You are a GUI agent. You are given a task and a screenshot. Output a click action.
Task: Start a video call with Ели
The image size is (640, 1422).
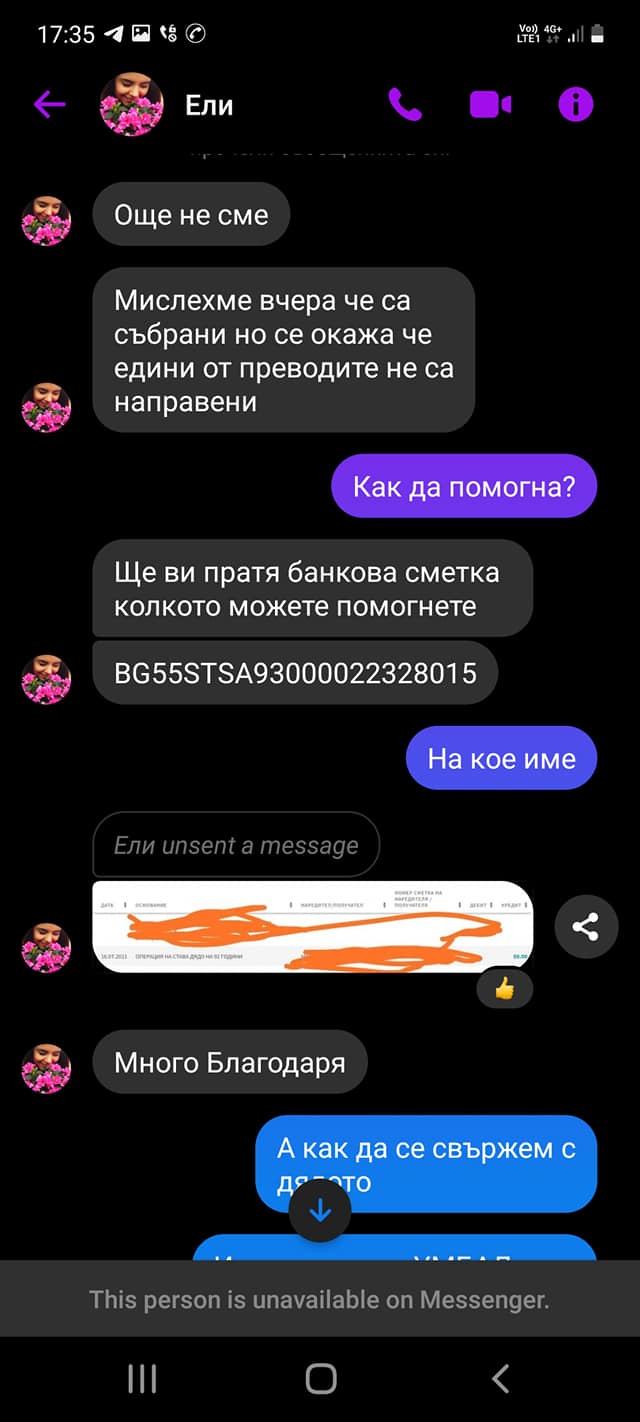pos(490,104)
